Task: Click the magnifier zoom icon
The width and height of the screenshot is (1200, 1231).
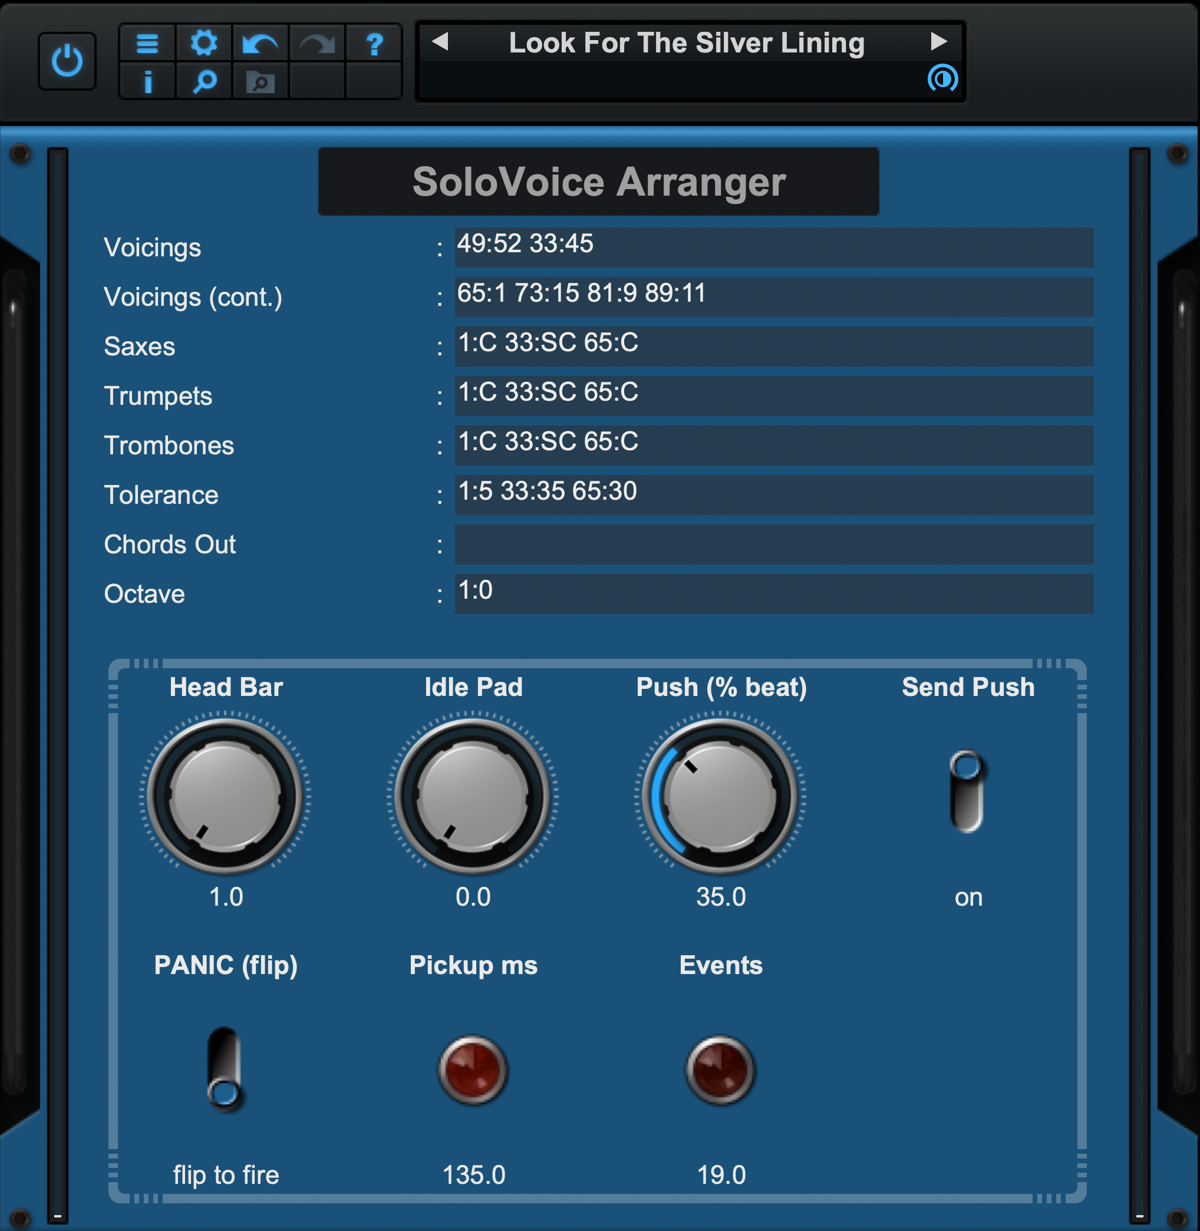Action: pos(204,82)
